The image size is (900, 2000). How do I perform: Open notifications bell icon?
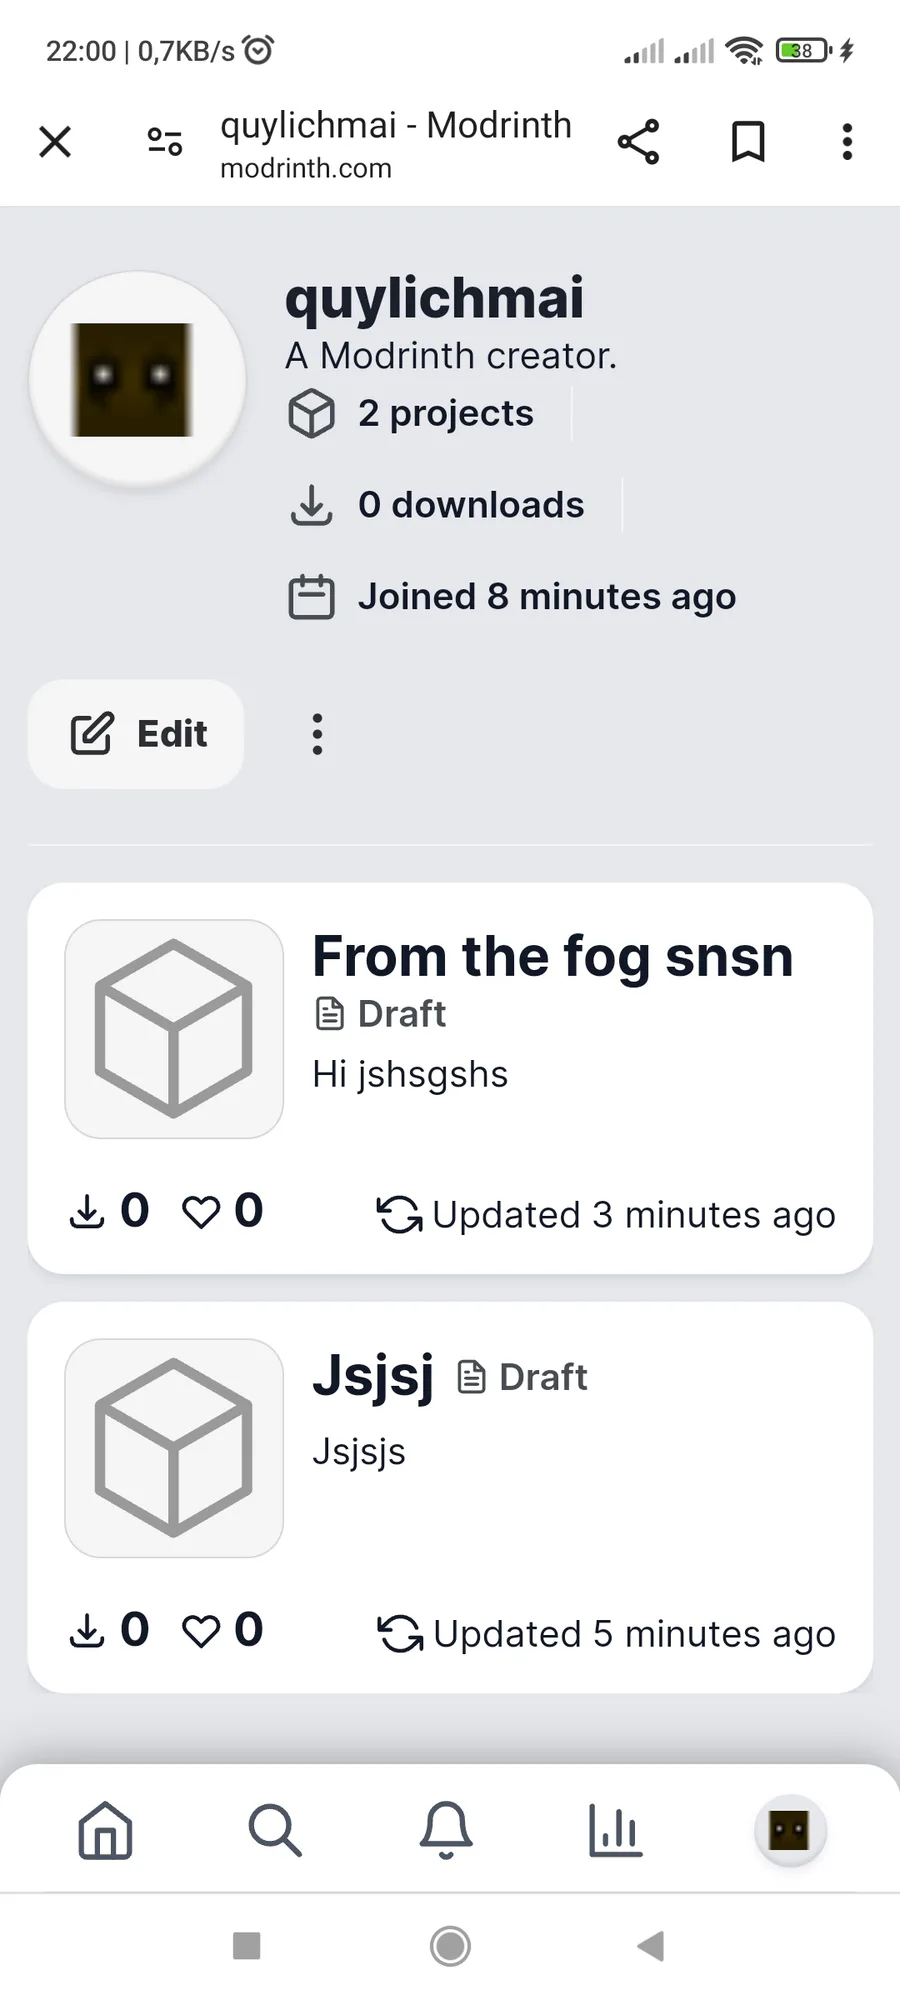[x=446, y=1830]
